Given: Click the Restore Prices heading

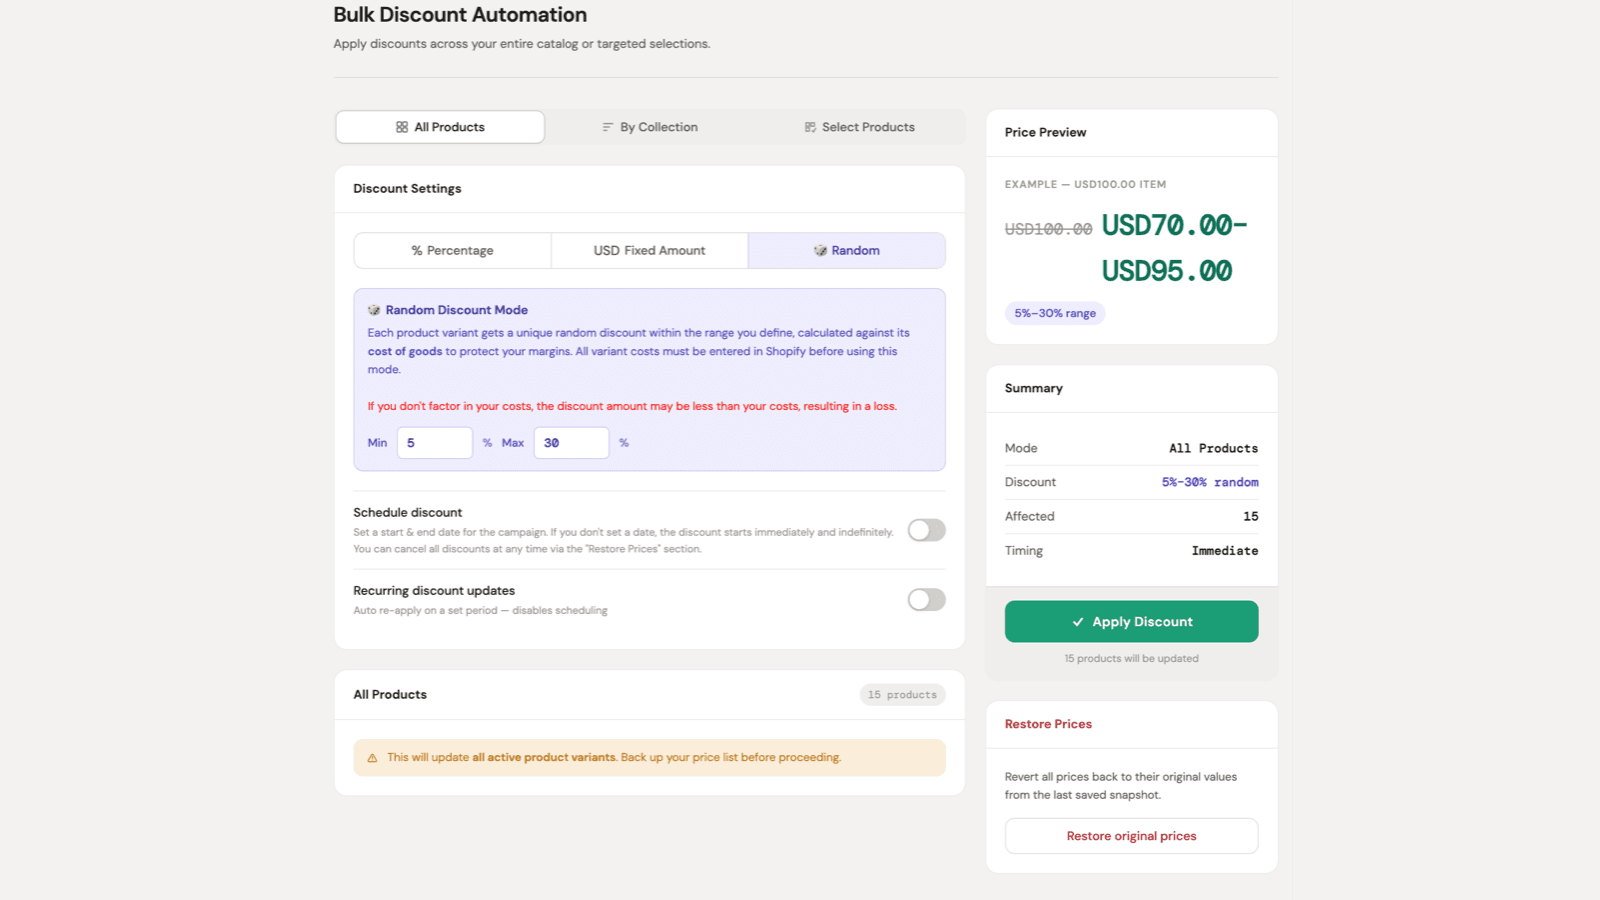Looking at the screenshot, I should click(1048, 724).
